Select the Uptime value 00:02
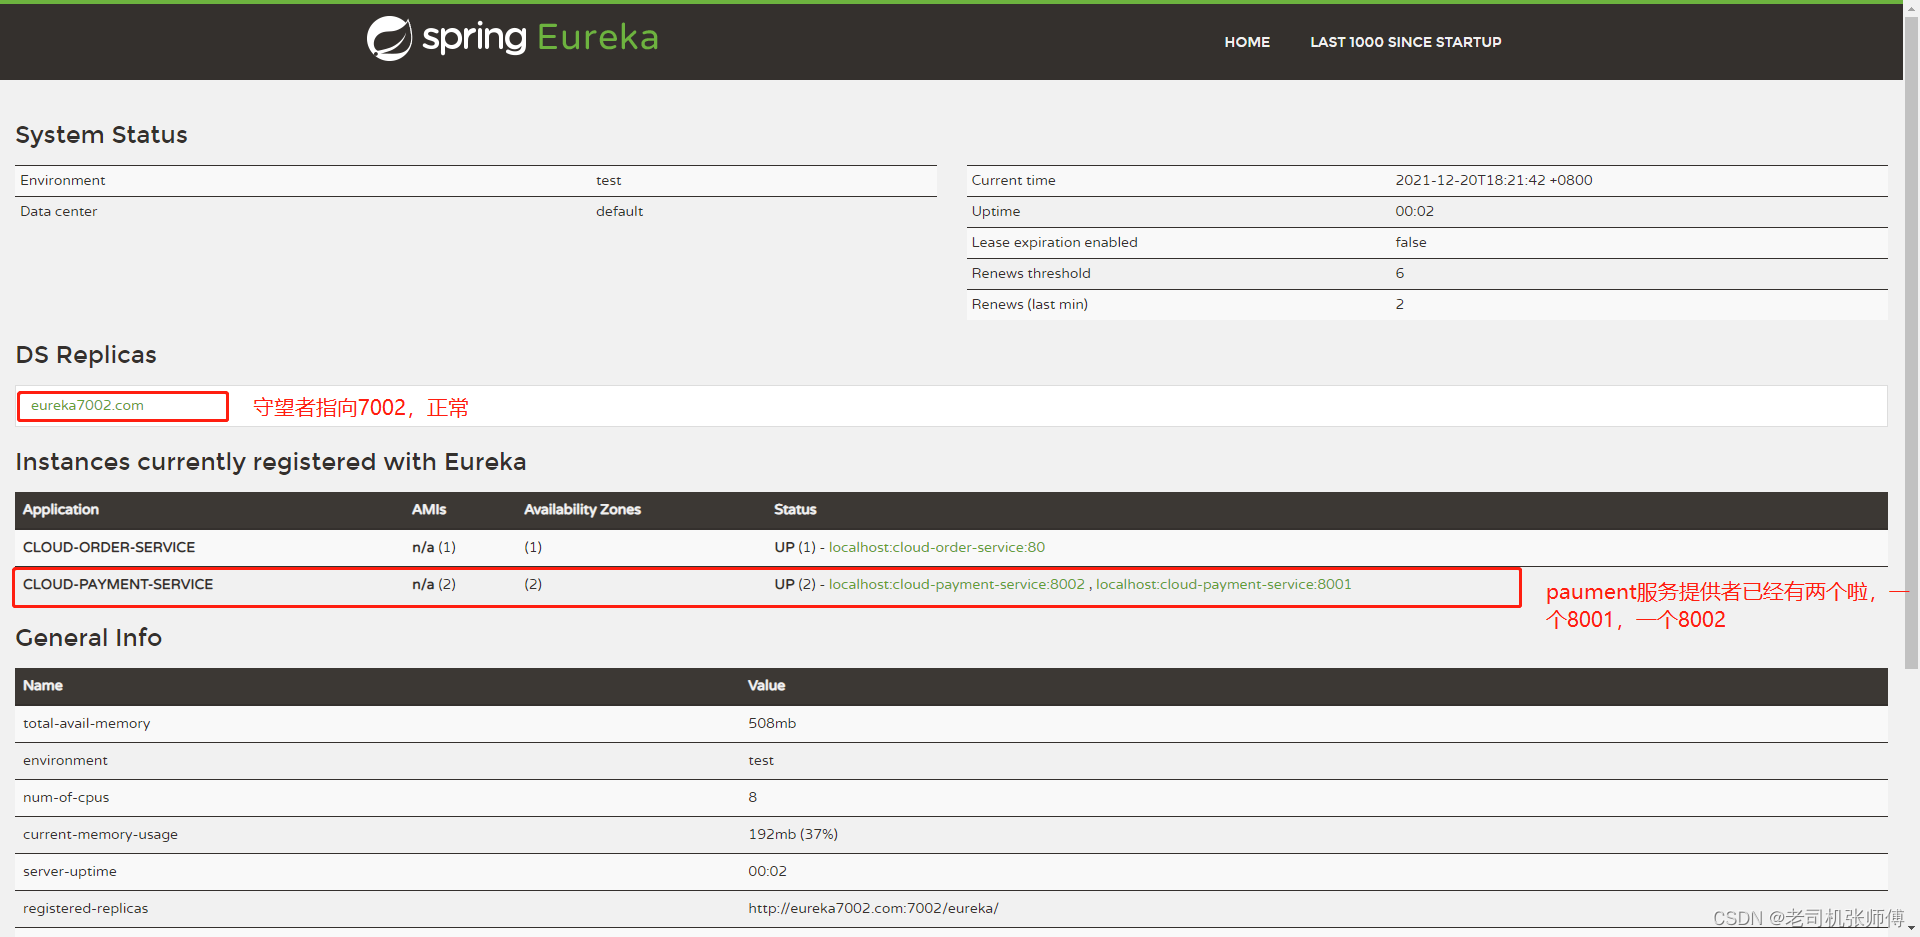Image resolution: width=1920 pixels, height=937 pixels. (1414, 211)
